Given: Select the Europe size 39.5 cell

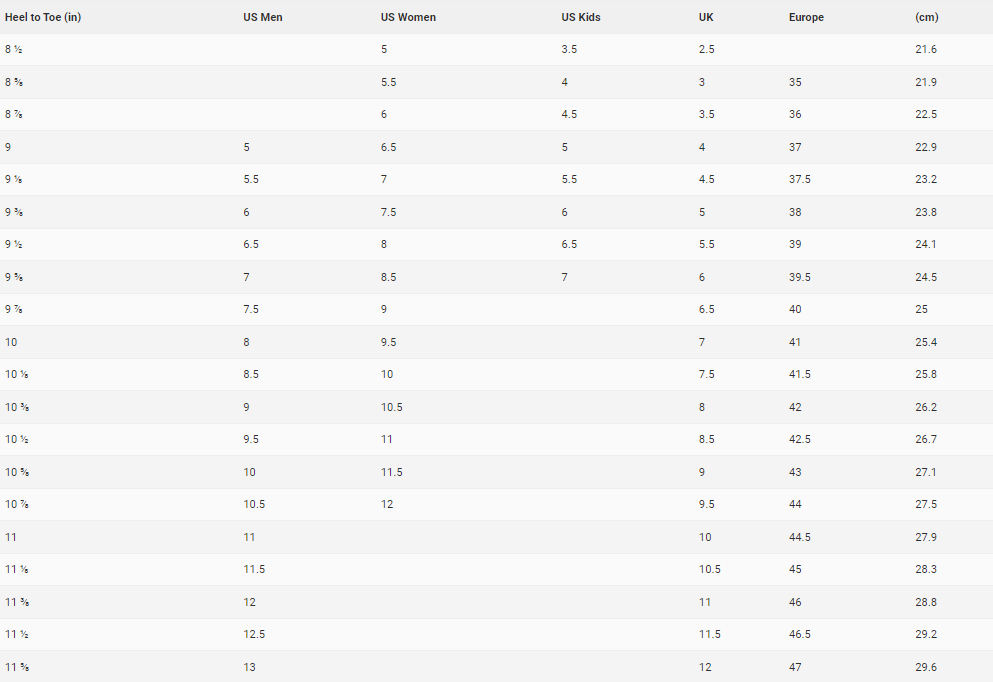Looking at the screenshot, I should click(x=800, y=277).
